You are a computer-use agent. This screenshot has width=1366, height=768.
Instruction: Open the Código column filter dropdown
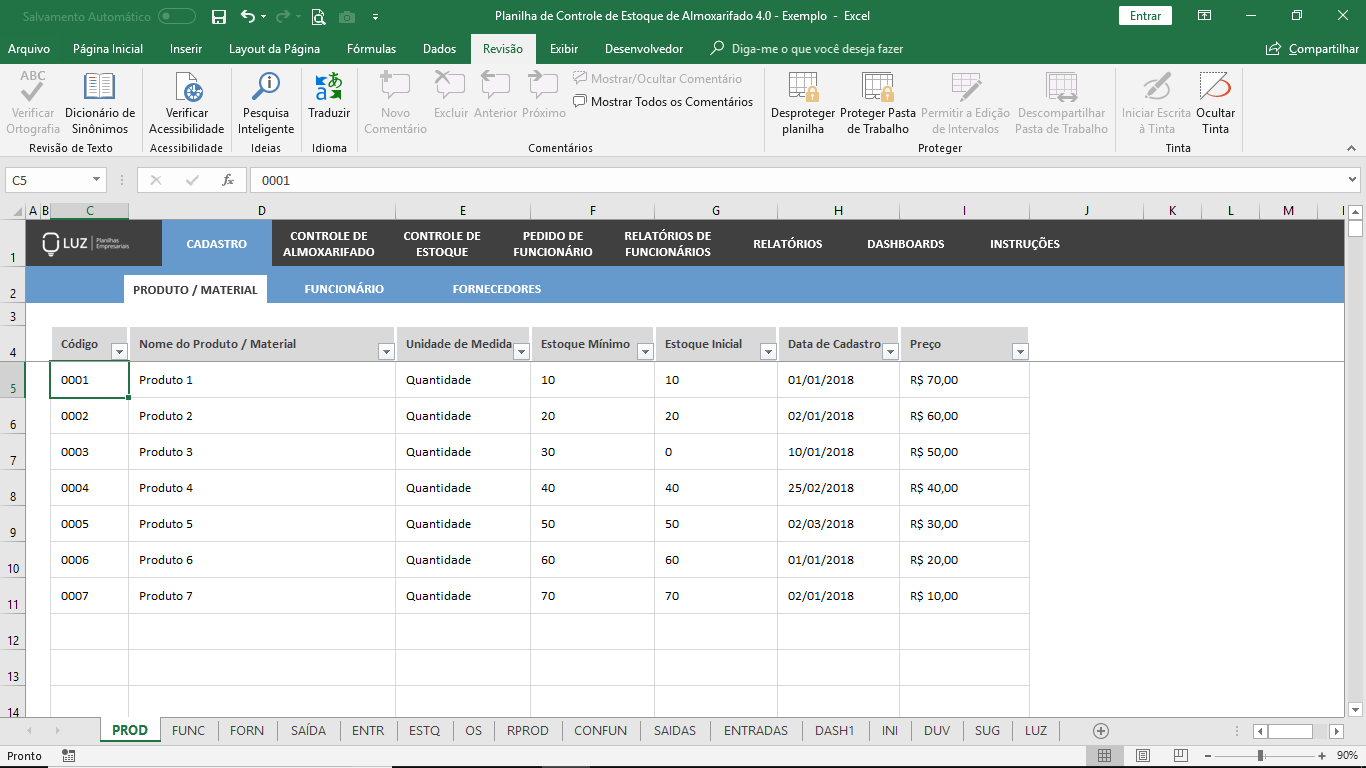(x=119, y=351)
